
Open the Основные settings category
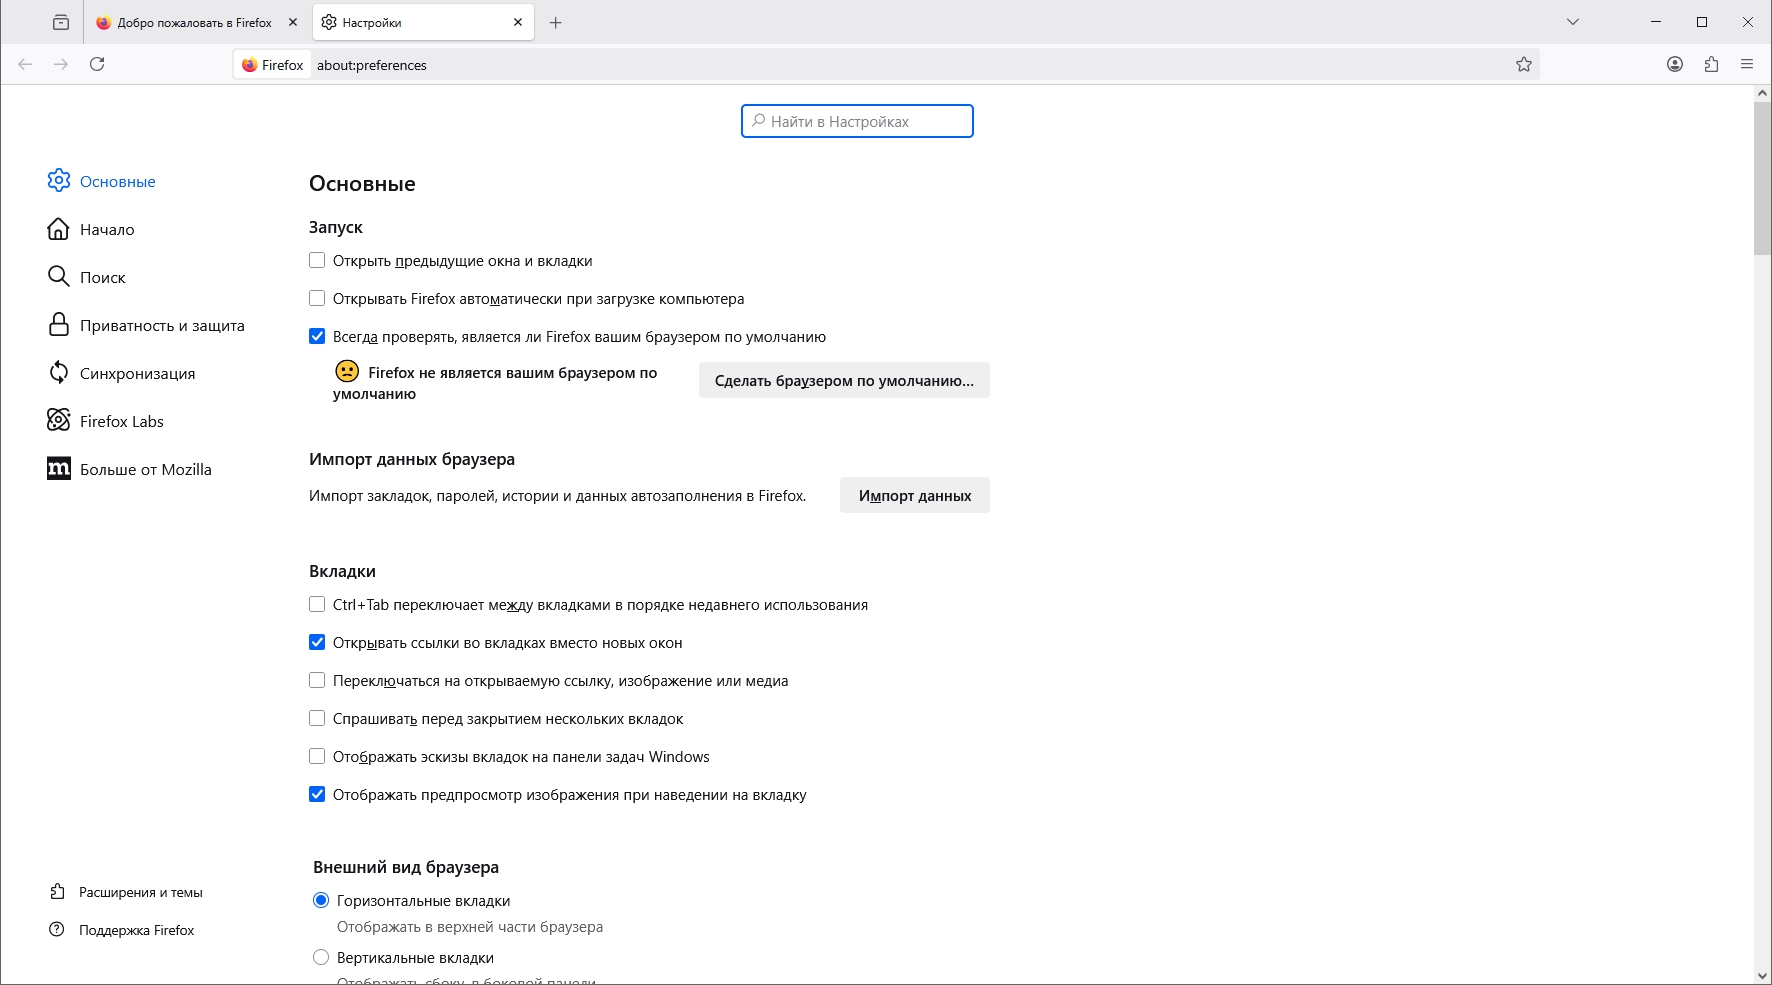click(118, 181)
